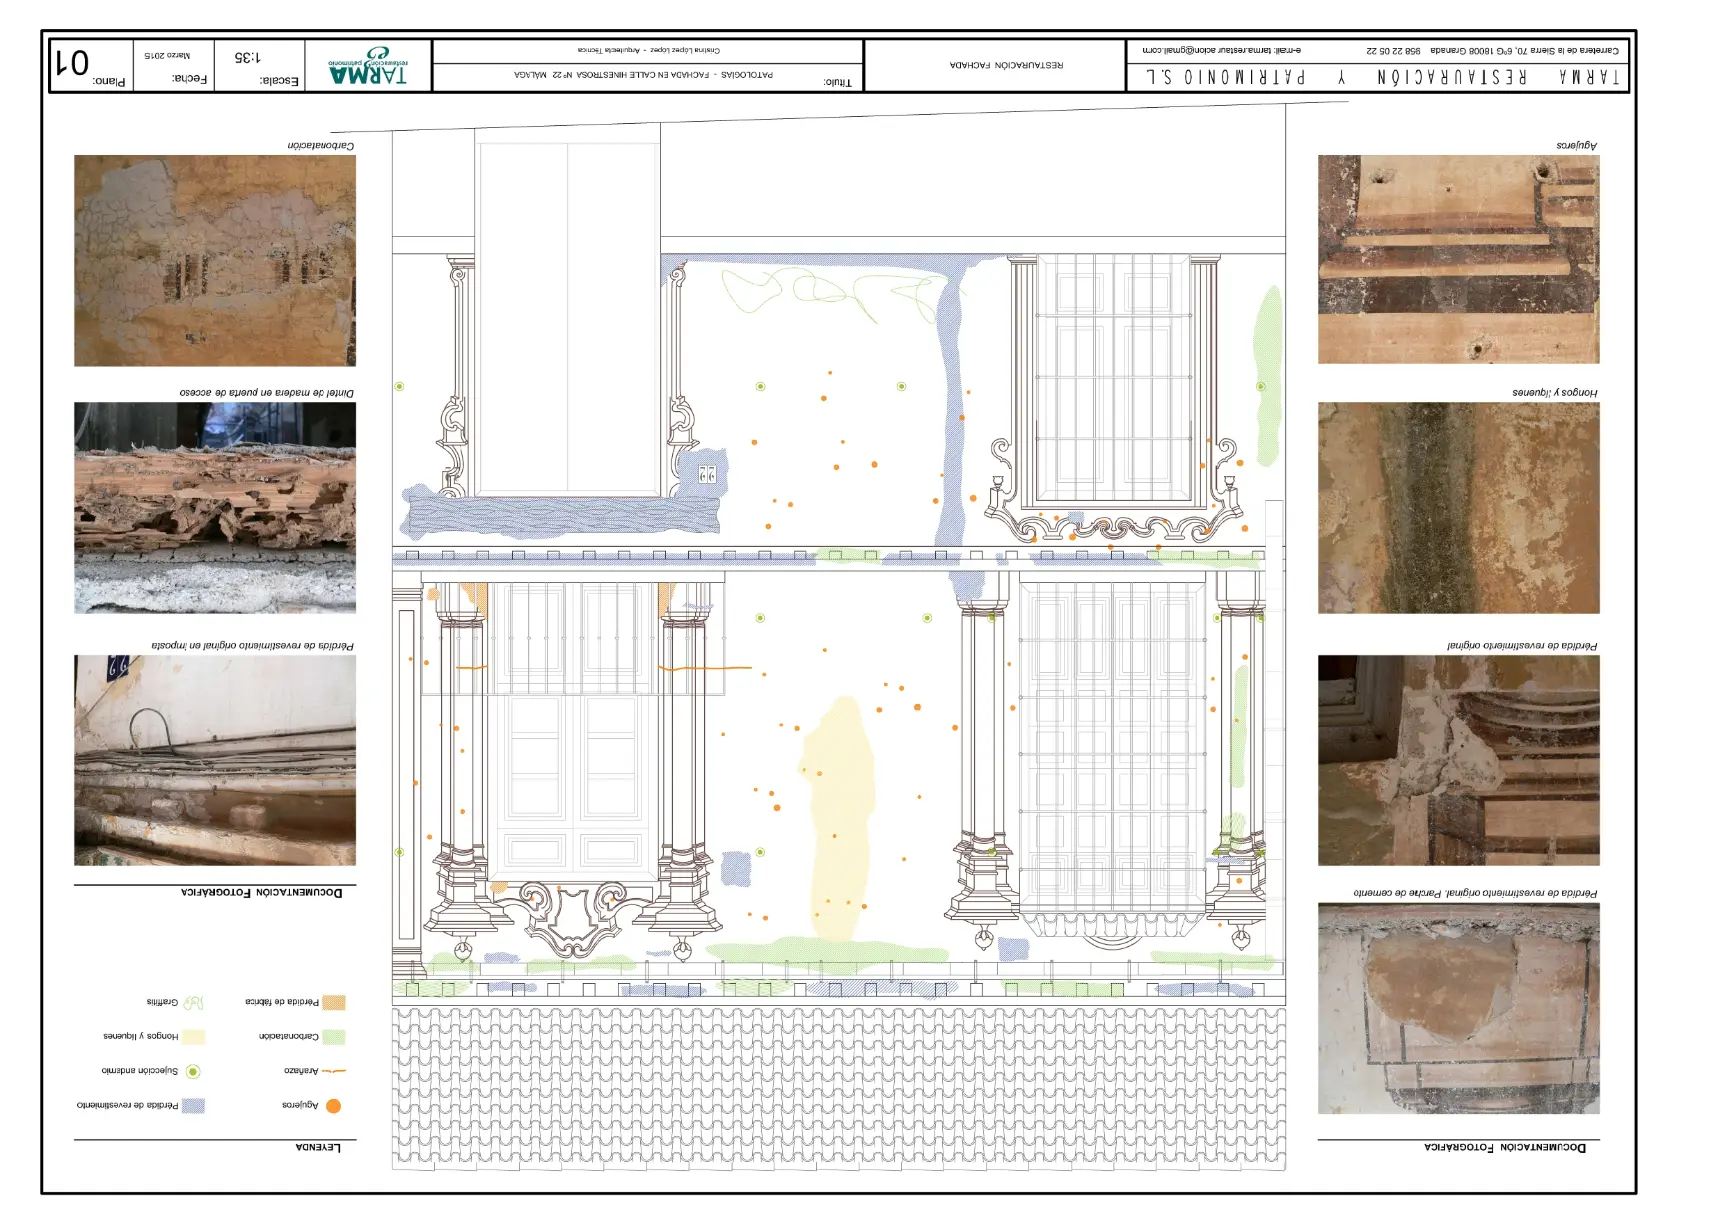Open the Hongos y líquenes photo
The width and height of the screenshot is (1727, 1221).
1458,508
